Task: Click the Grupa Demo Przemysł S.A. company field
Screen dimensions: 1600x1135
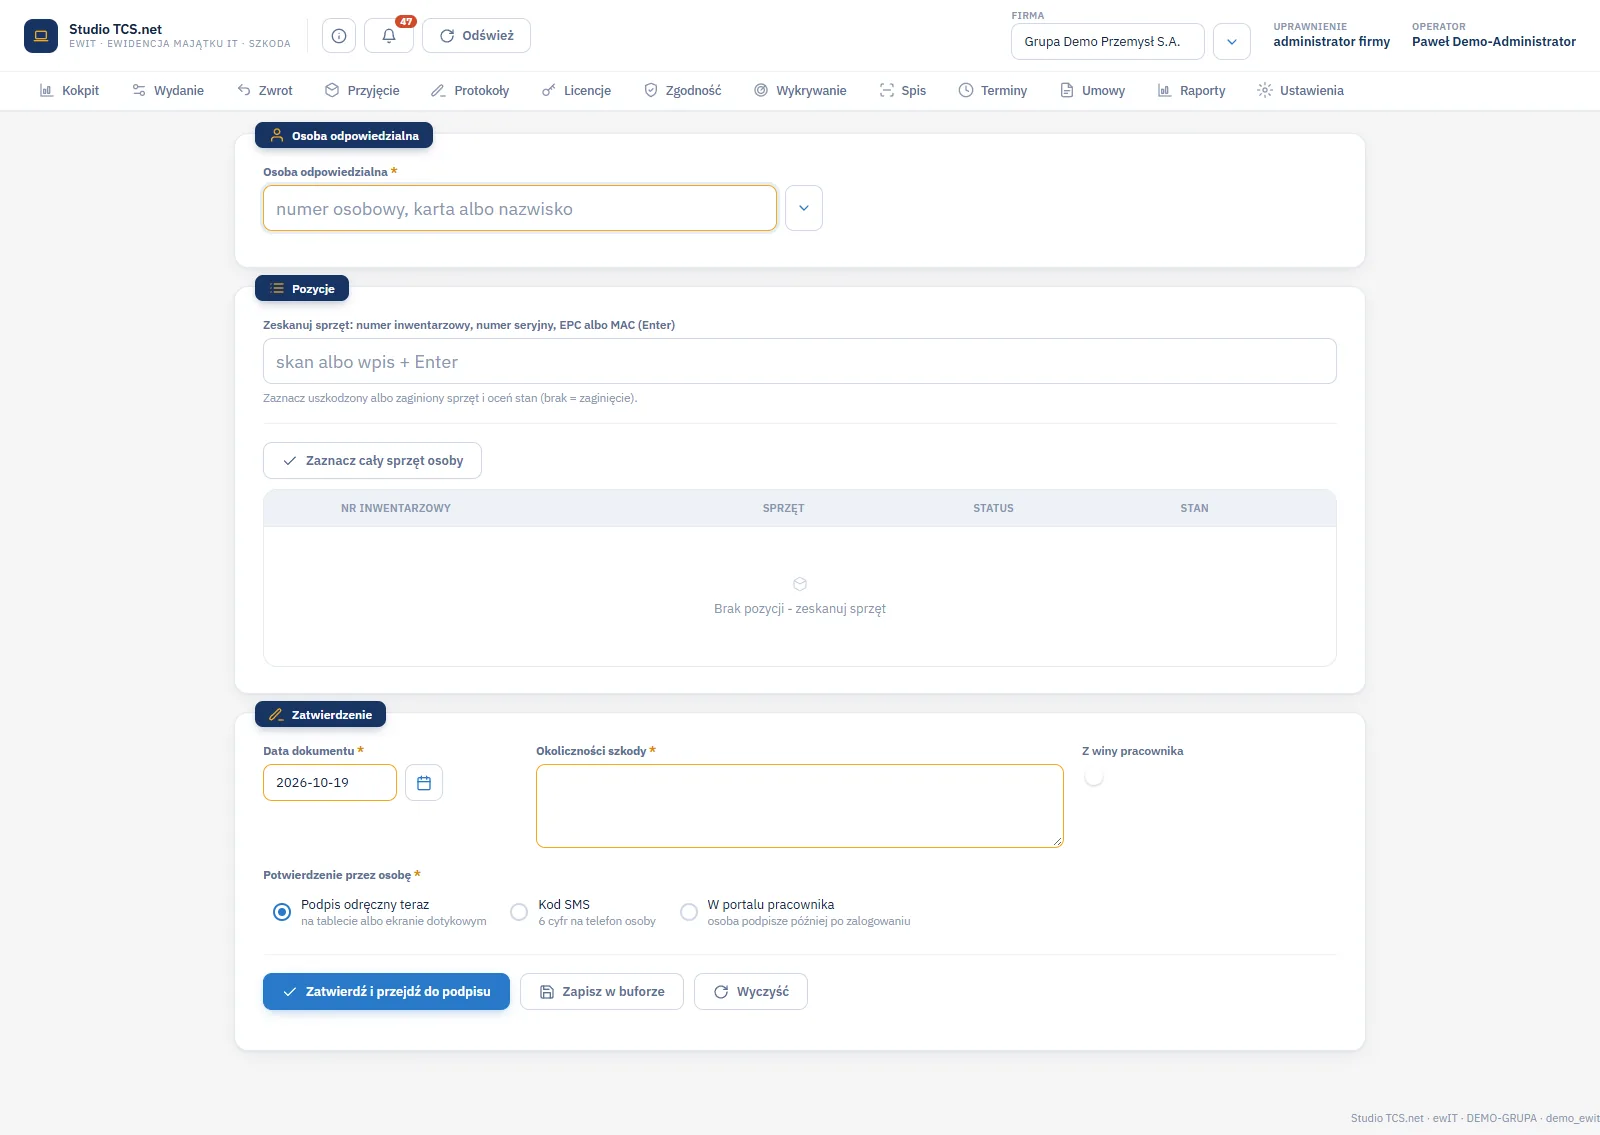Action: pyautogui.click(x=1108, y=42)
